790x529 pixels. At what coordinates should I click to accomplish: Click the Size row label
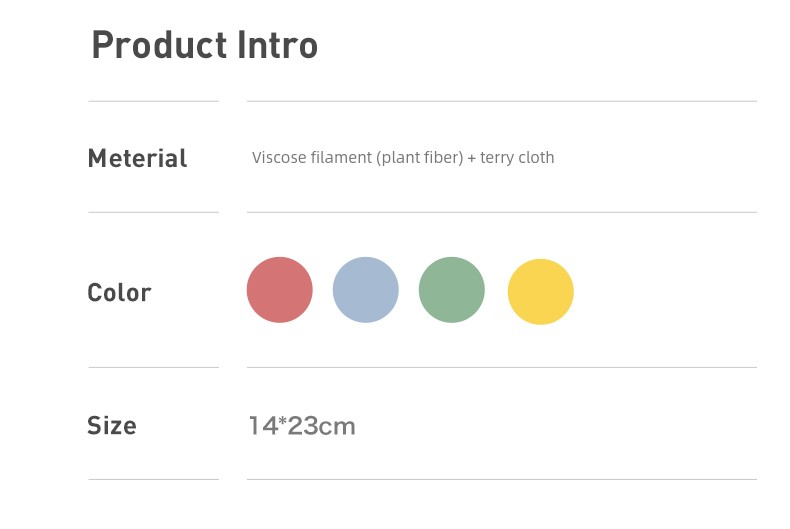pos(112,426)
